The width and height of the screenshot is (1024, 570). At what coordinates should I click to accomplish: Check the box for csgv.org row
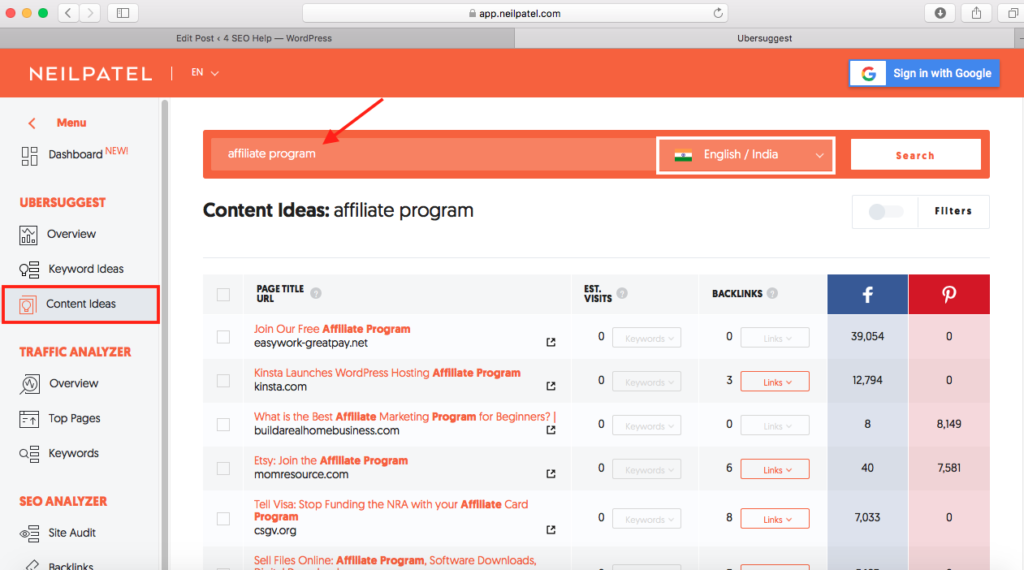point(223,518)
